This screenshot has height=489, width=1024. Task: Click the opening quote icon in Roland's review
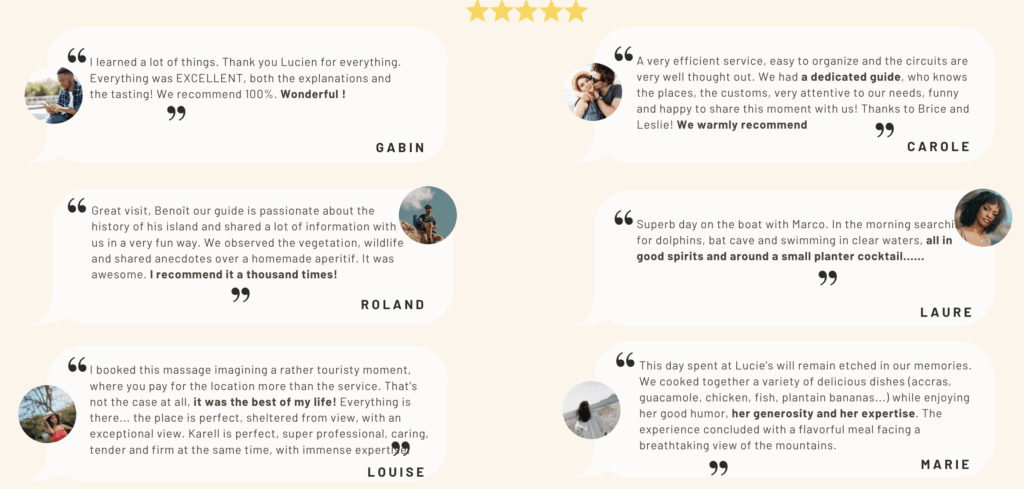(77, 206)
